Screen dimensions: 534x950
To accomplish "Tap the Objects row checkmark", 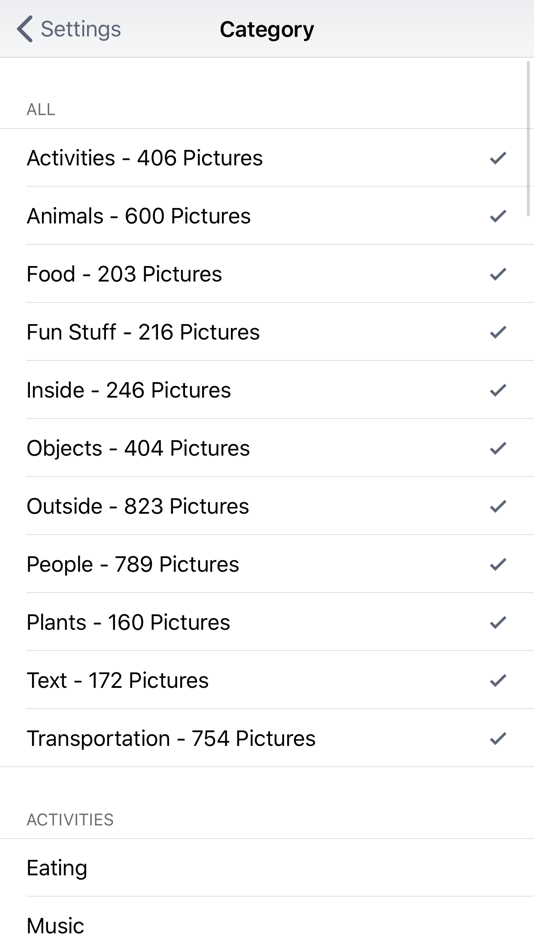I will (498, 448).
